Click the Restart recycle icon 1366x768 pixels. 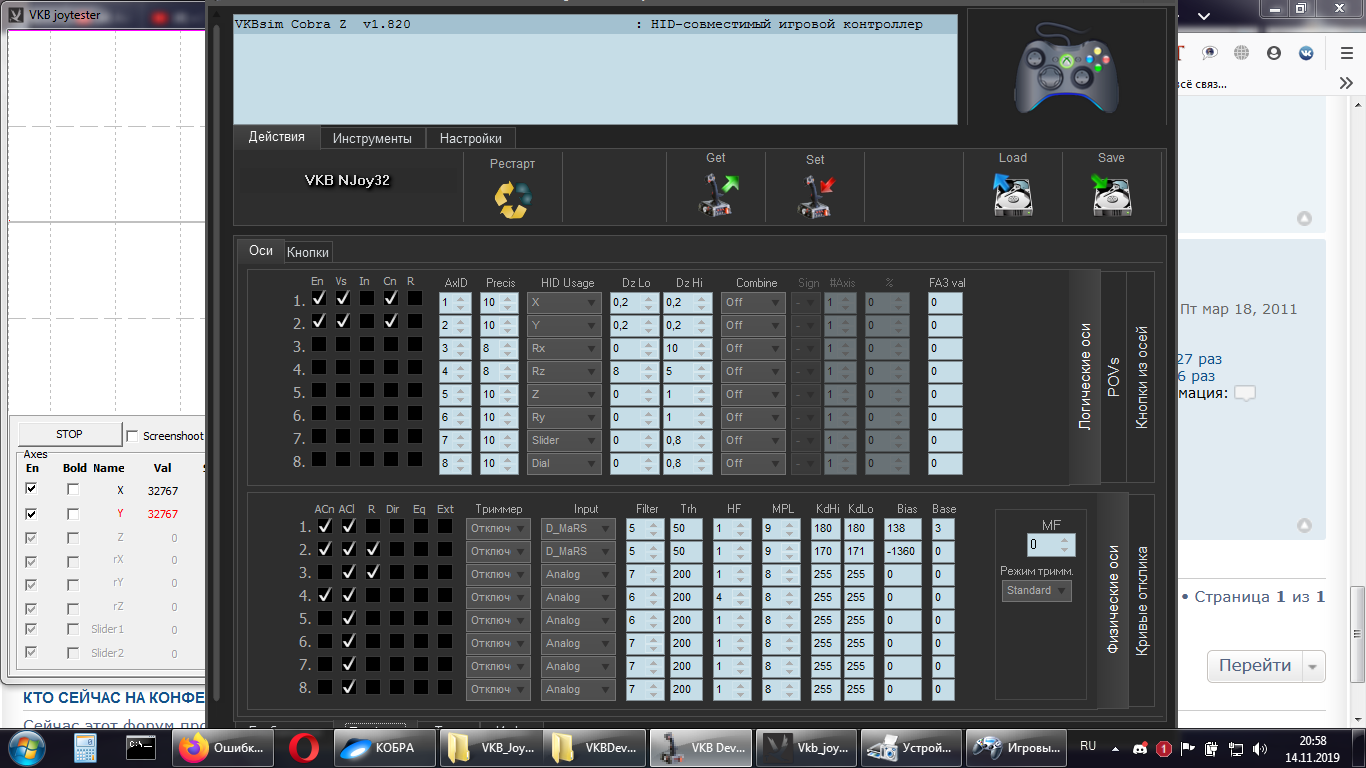pyautogui.click(x=512, y=198)
